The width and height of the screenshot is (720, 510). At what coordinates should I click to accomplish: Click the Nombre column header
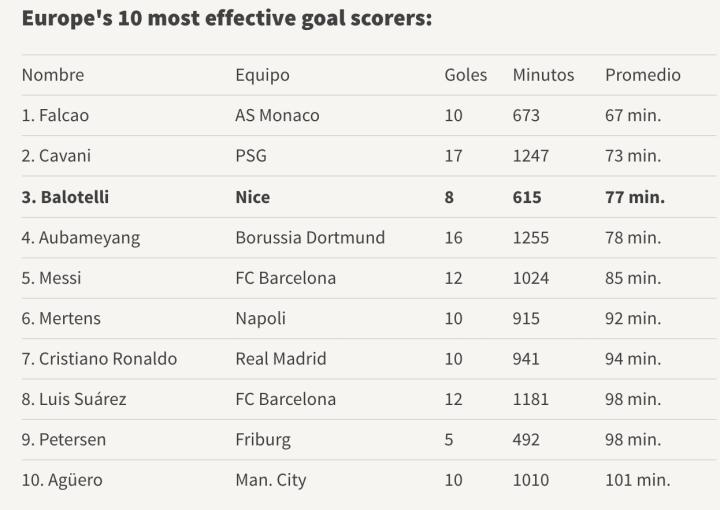pyautogui.click(x=53, y=75)
